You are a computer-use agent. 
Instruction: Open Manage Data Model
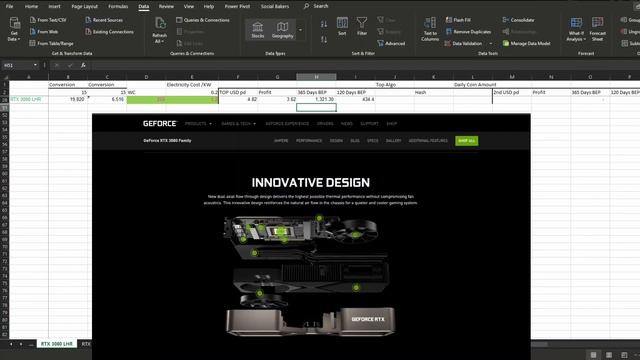pyautogui.click(x=527, y=43)
